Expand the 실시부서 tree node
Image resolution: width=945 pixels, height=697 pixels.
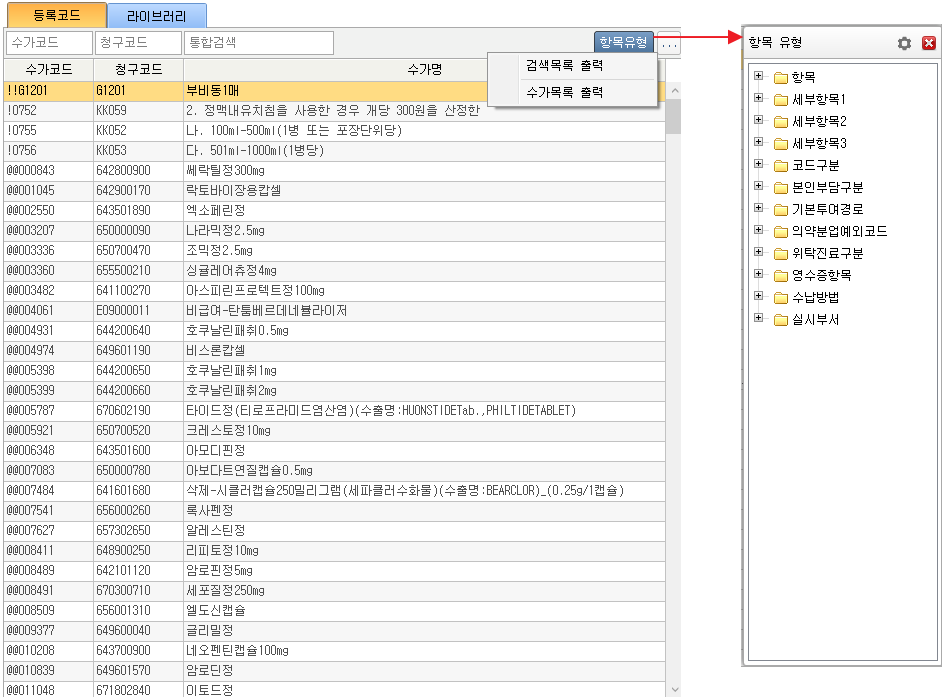click(x=759, y=319)
